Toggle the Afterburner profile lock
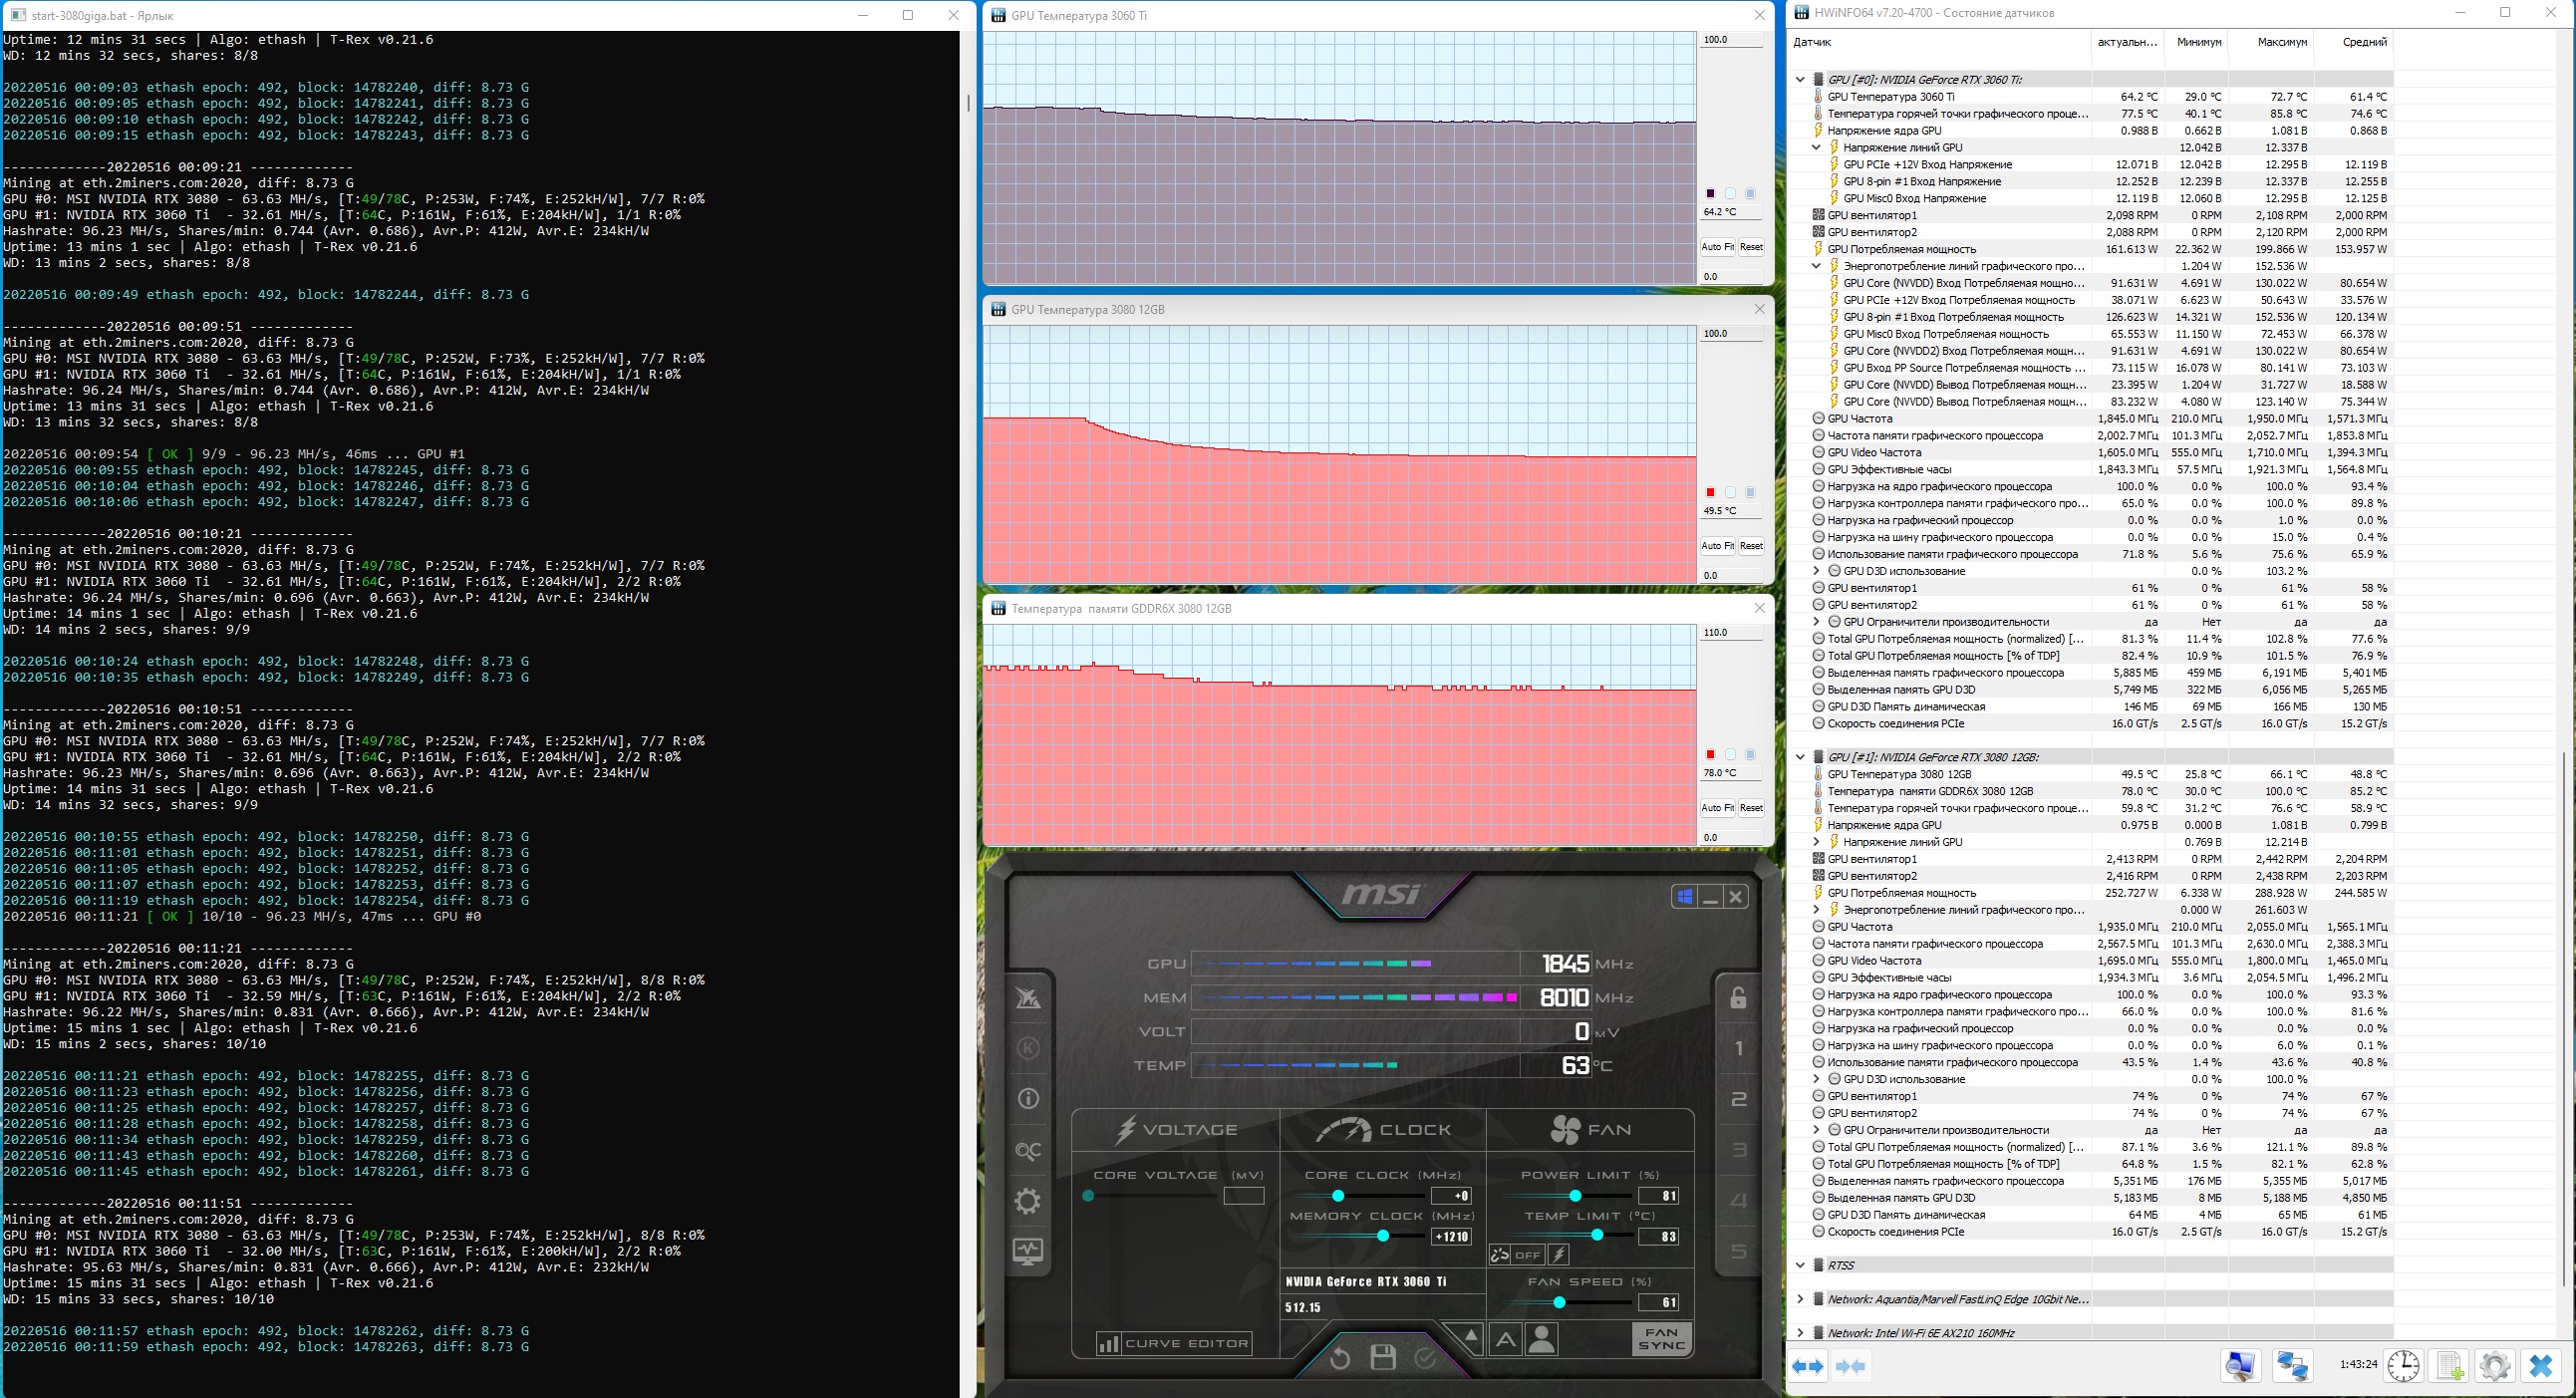 pos(1738,998)
